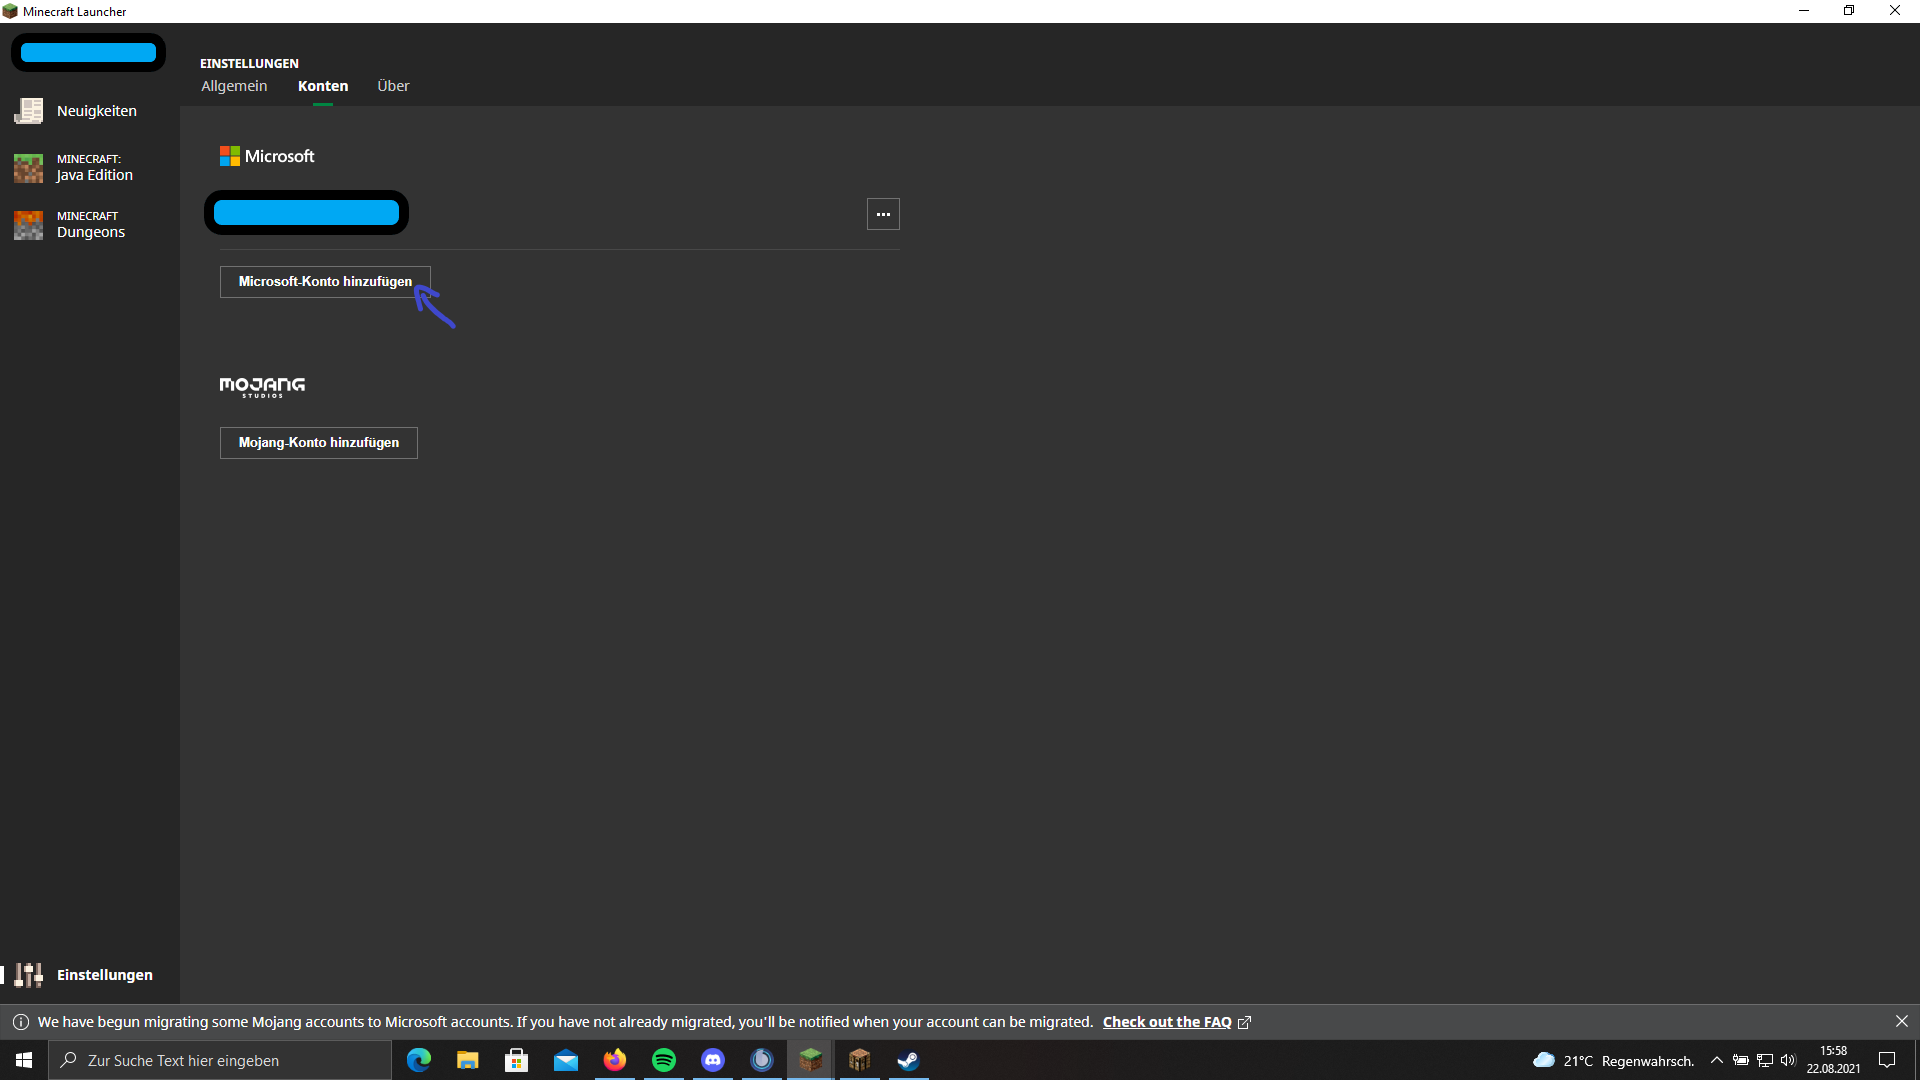Screen dimensions: 1920x1080
Task: Click Microsoft-Konto hinzufügen button
Action: pos(325,282)
